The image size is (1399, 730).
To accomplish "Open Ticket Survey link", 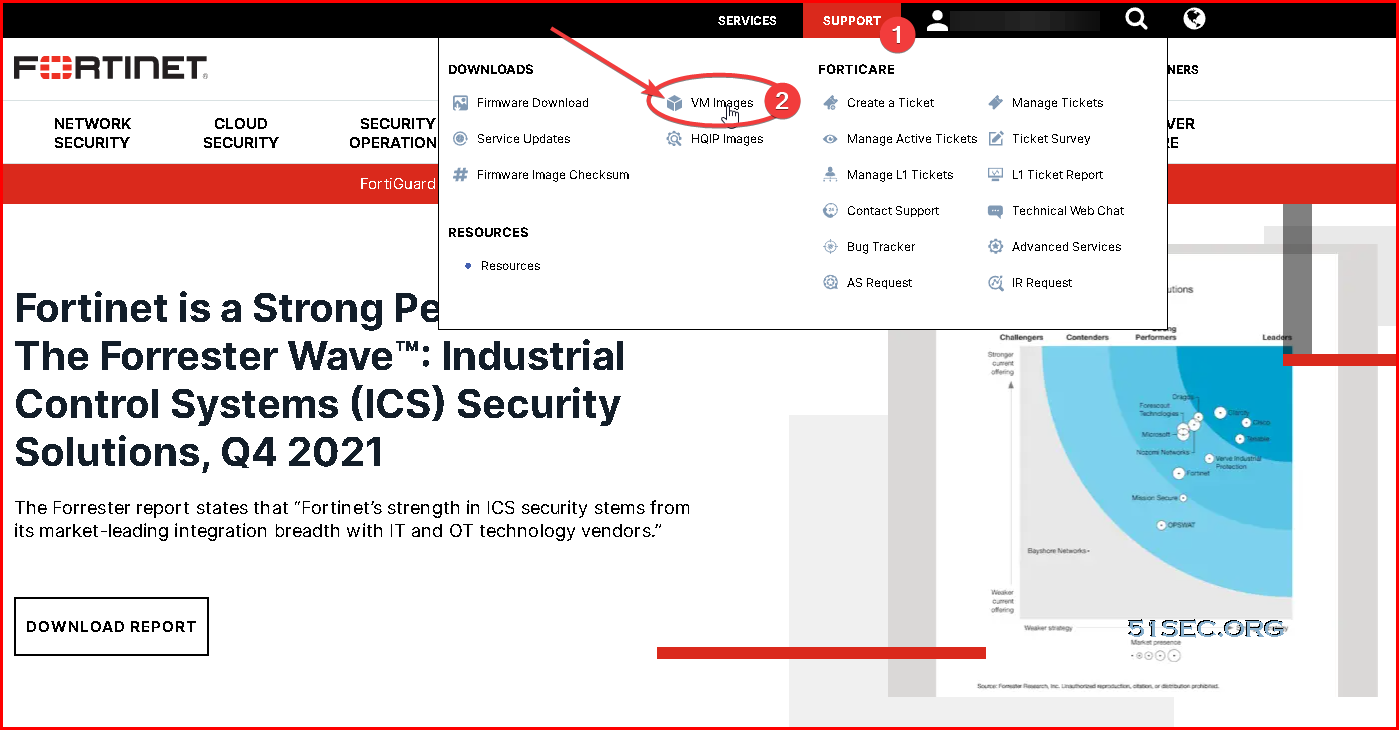I will point(1051,139).
